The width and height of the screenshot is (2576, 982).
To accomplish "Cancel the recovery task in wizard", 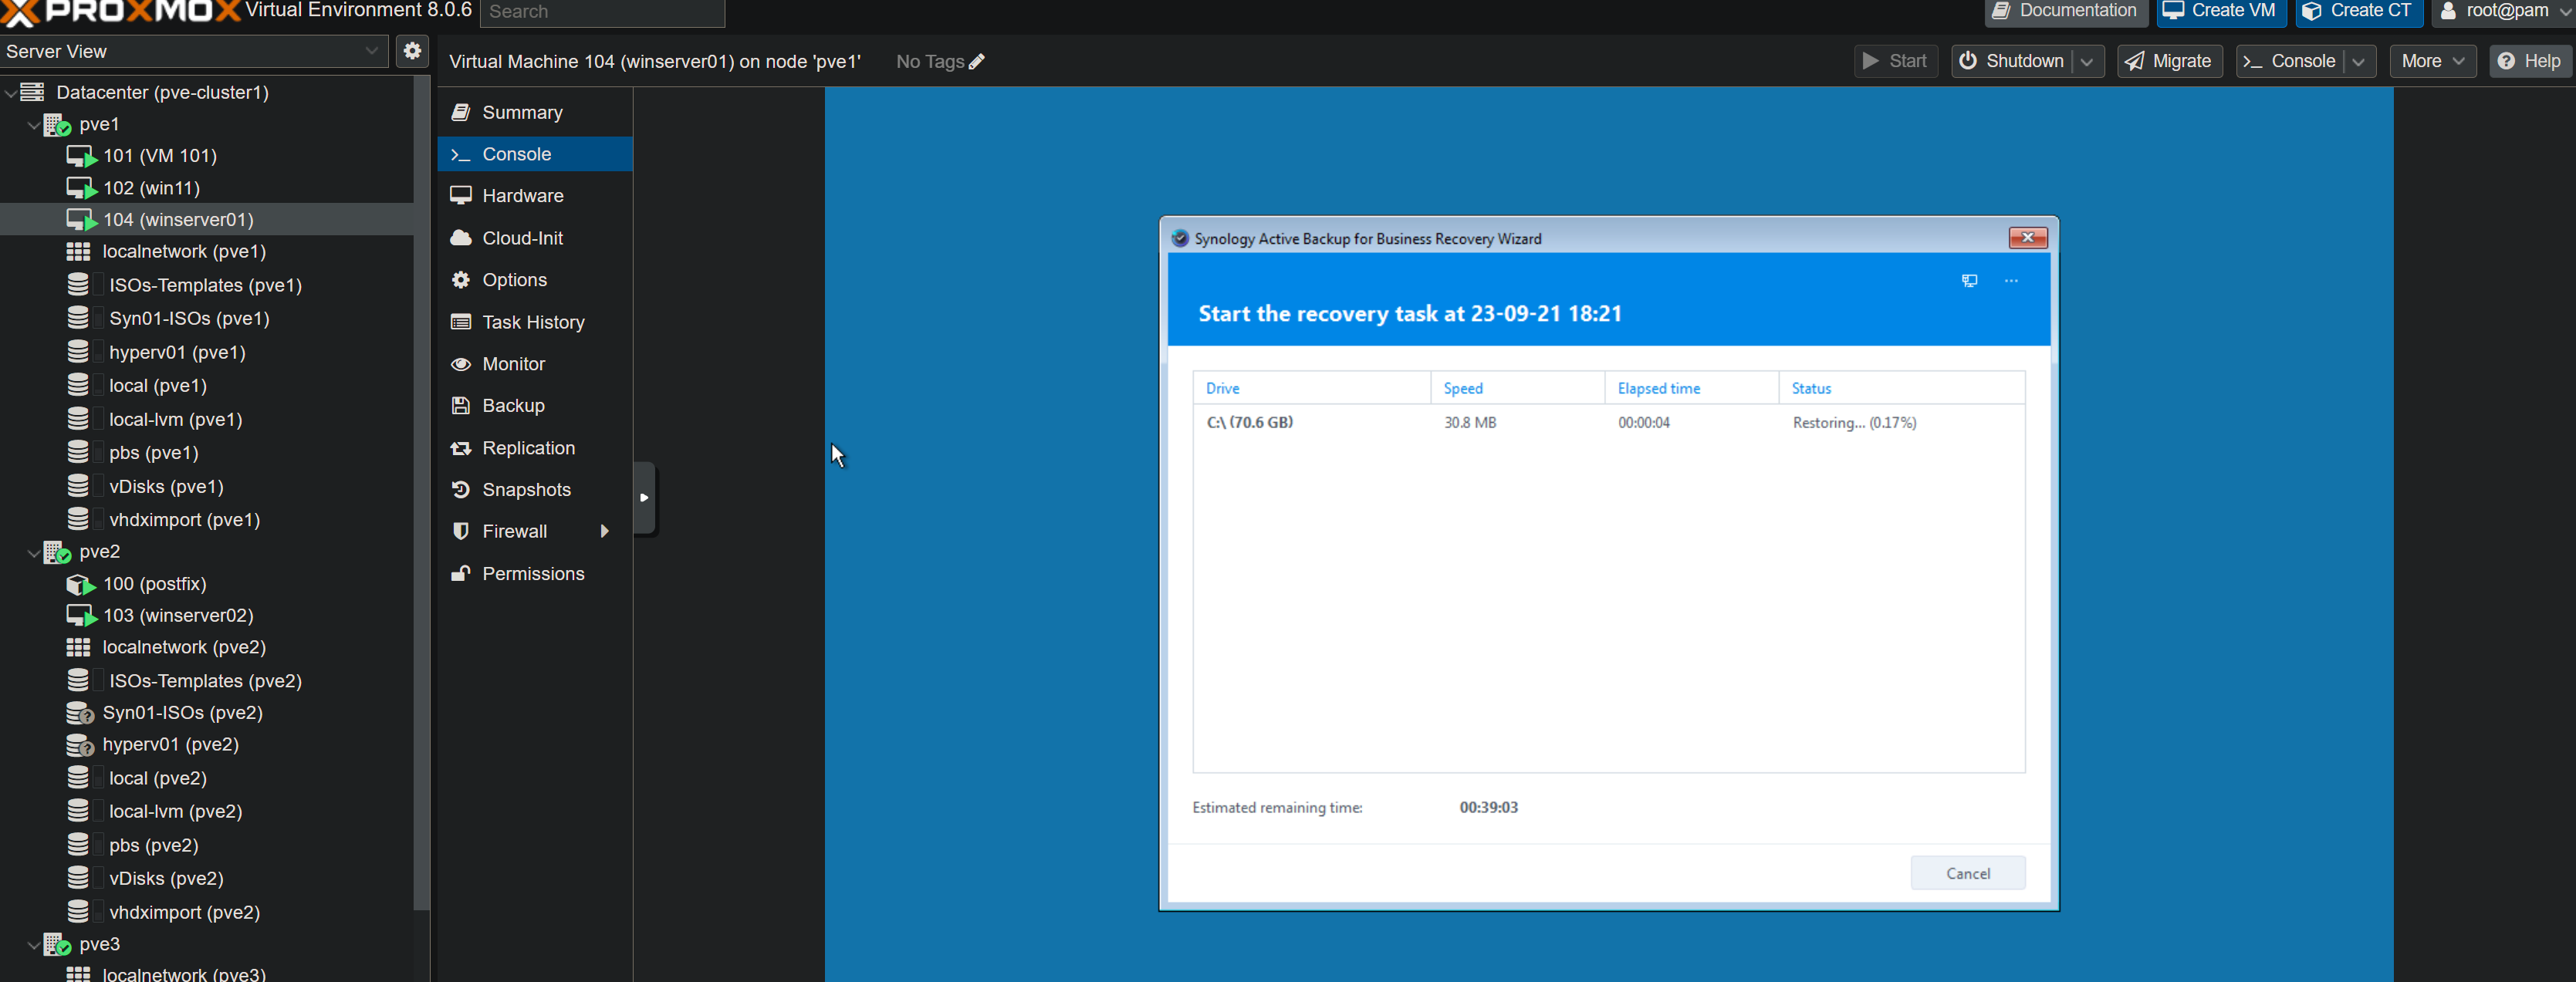I will (x=1967, y=873).
